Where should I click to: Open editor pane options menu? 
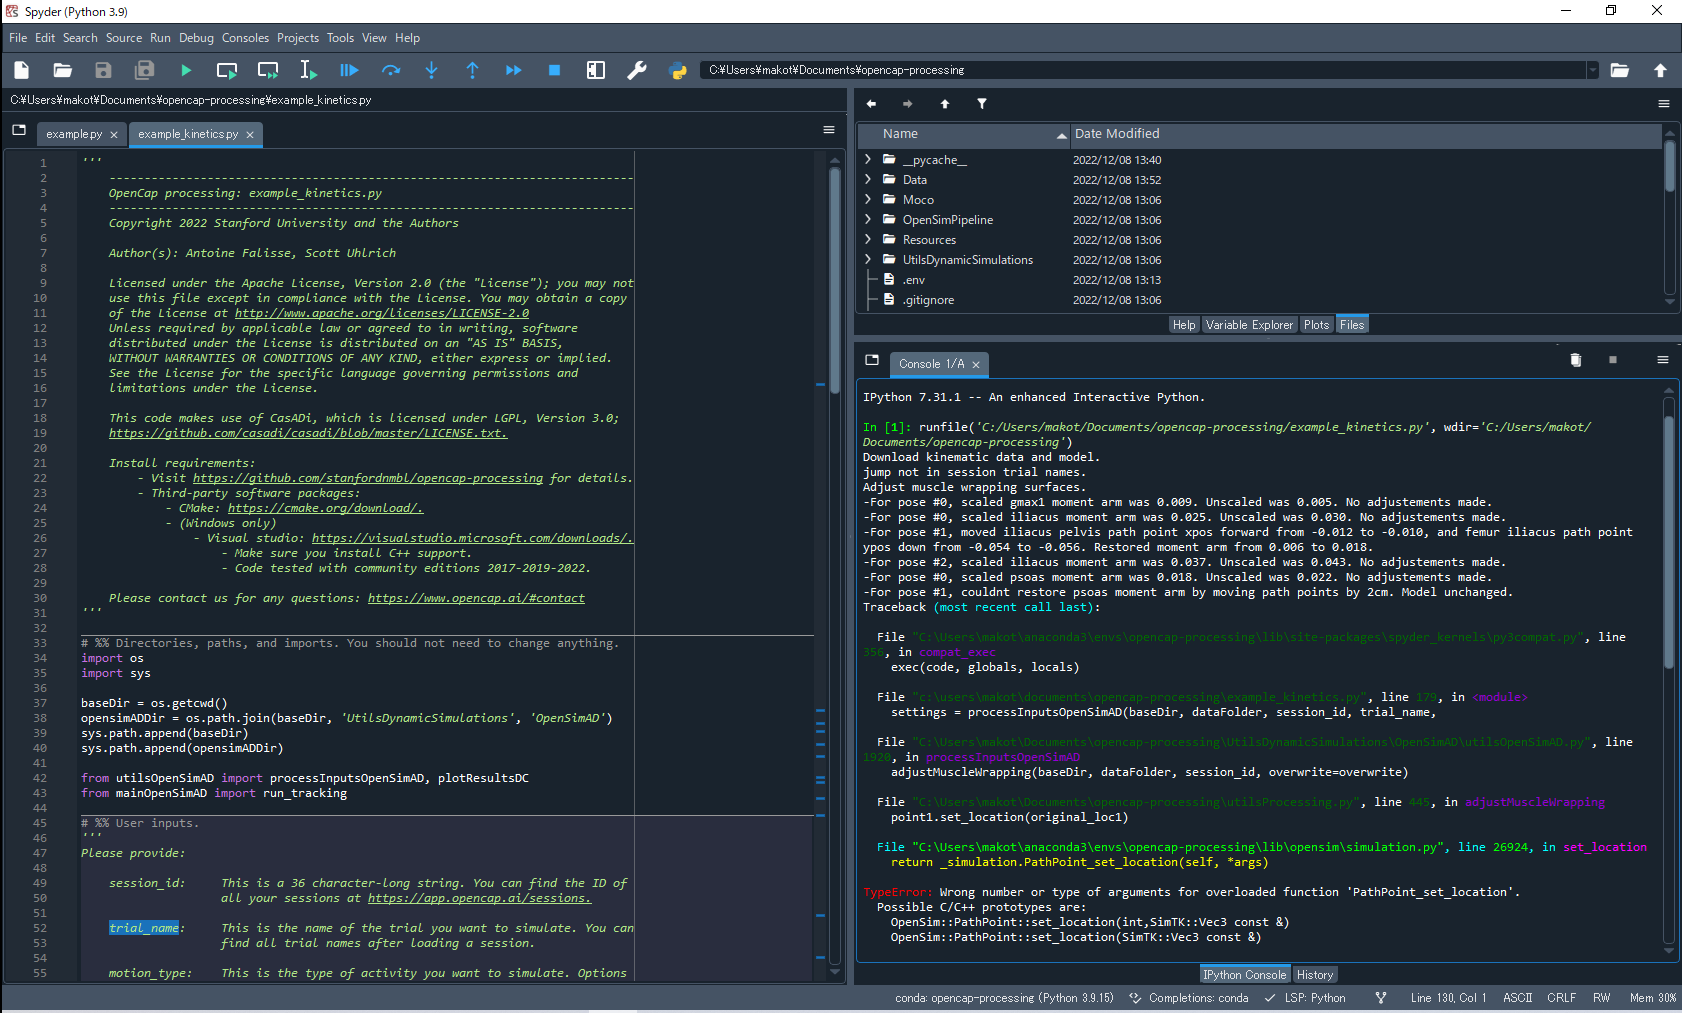pos(829,130)
